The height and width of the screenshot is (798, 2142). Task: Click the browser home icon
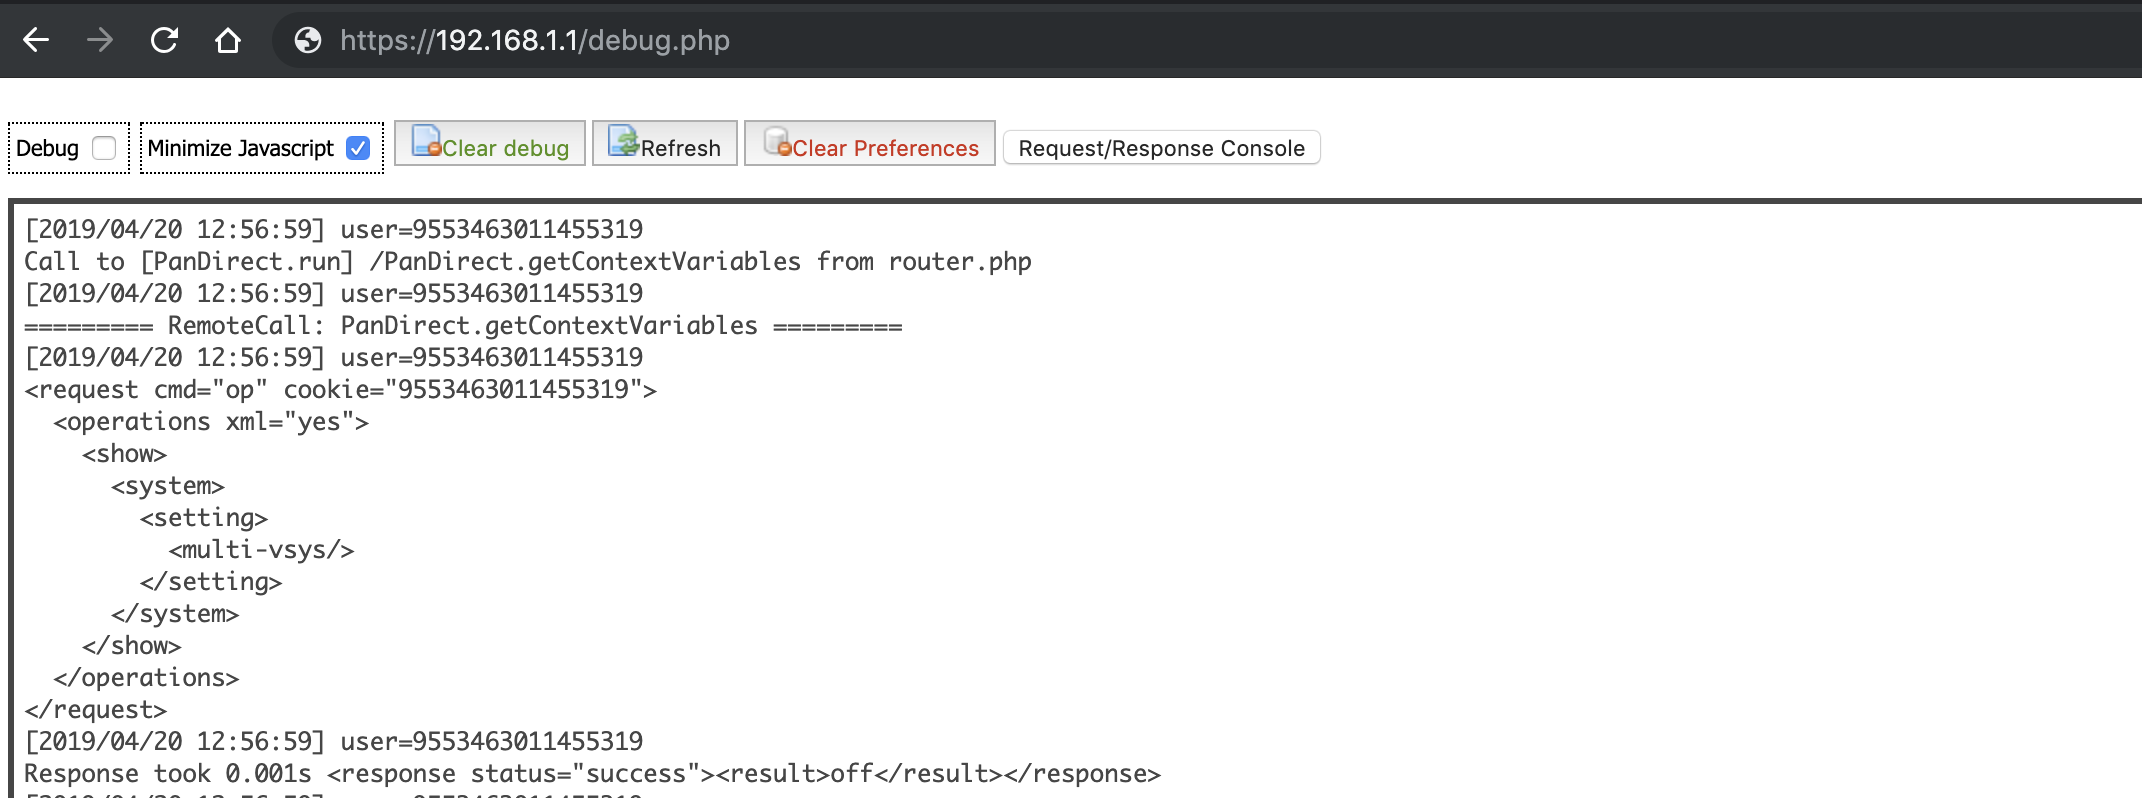point(227,40)
